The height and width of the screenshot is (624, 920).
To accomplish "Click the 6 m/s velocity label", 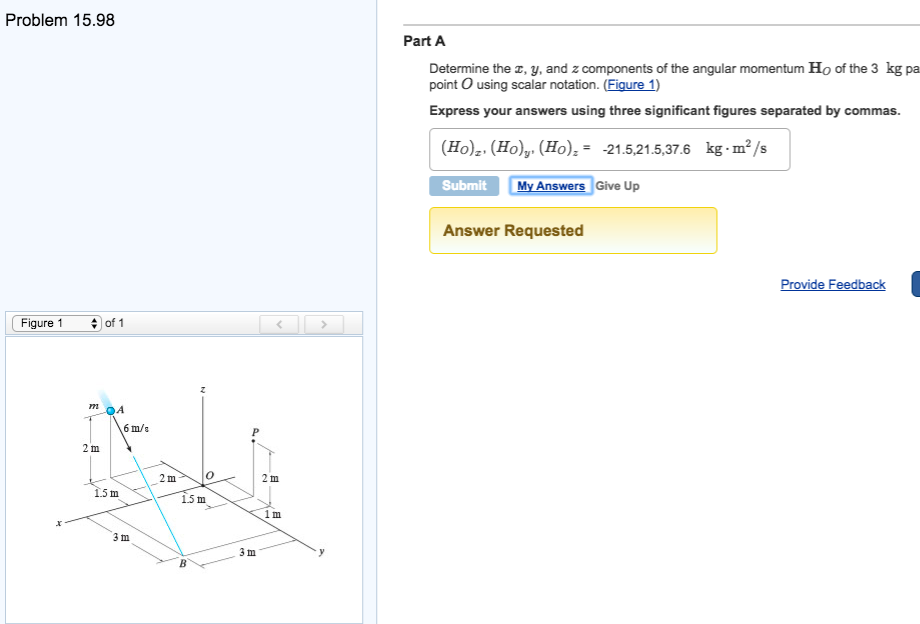I will coord(137,428).
